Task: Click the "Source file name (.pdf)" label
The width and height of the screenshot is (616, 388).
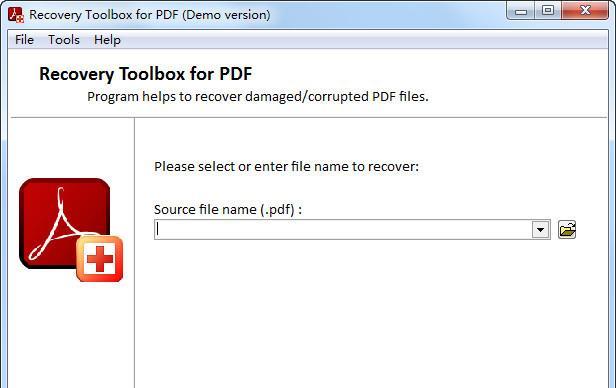Action: click(228, 209)
